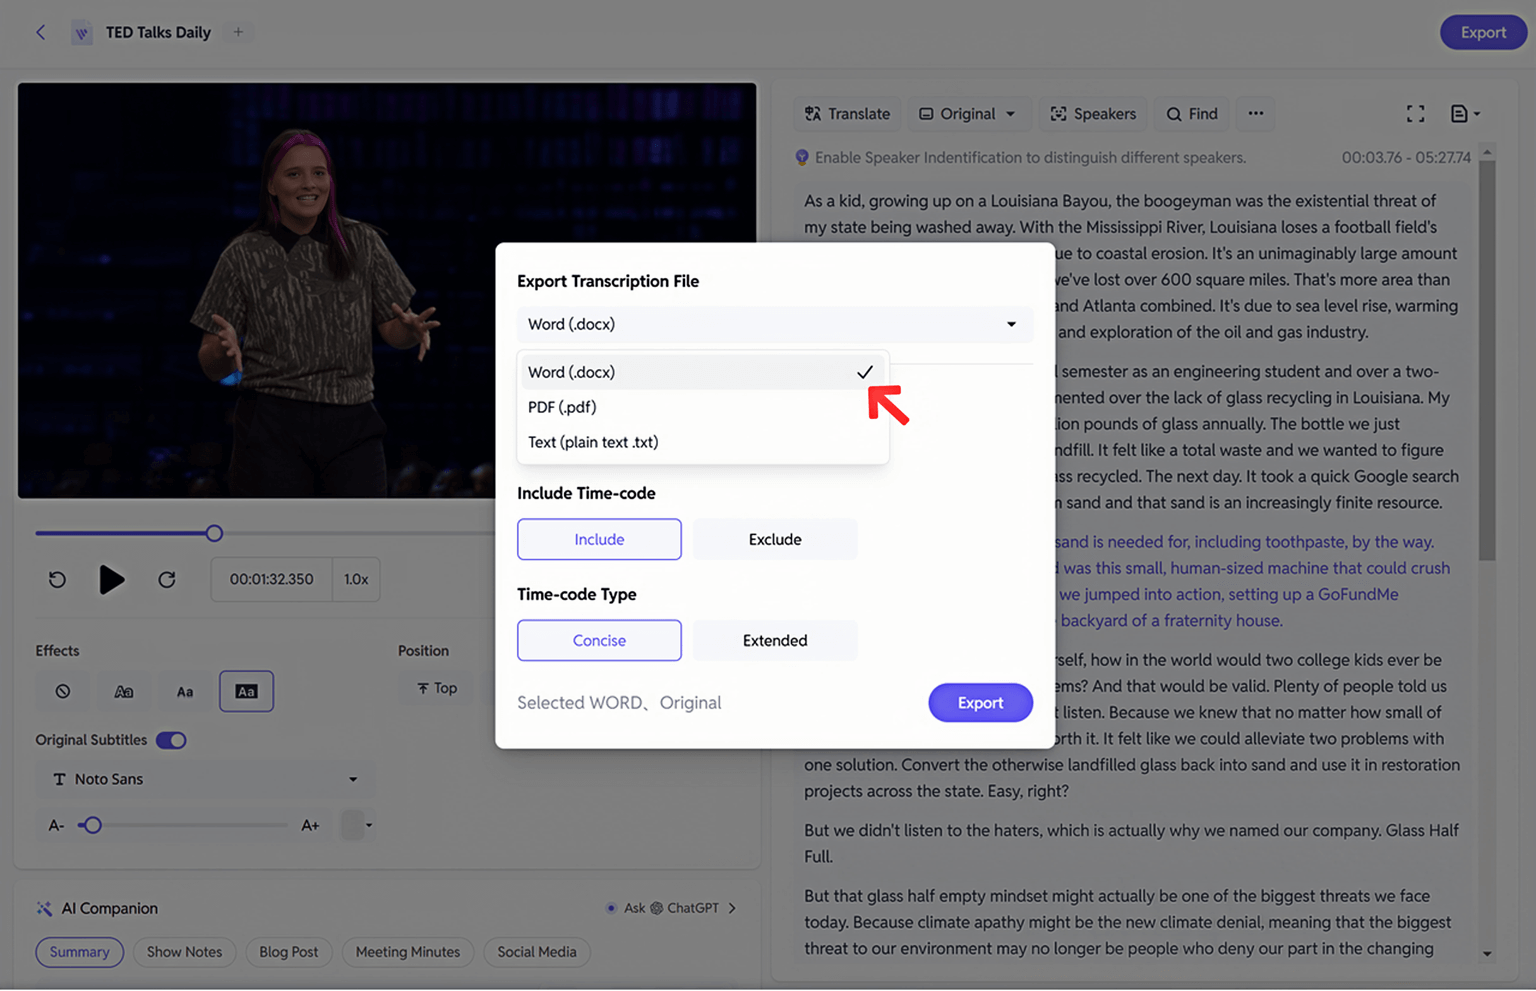The height and width of the screenshot is (991, 1536).
Task: Click the video preview thumbnail
Action: pyautogui.click(x=387, y=290)
